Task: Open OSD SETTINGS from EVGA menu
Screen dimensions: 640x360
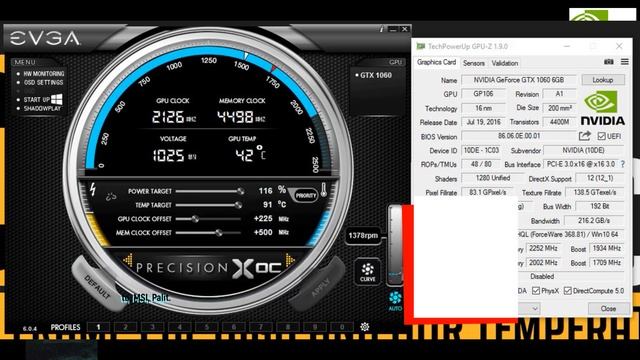Action: tap(43, 82)
